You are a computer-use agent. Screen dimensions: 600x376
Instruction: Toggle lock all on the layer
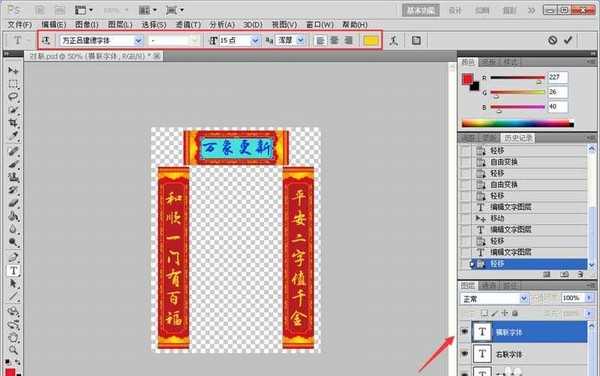[515, 313]
